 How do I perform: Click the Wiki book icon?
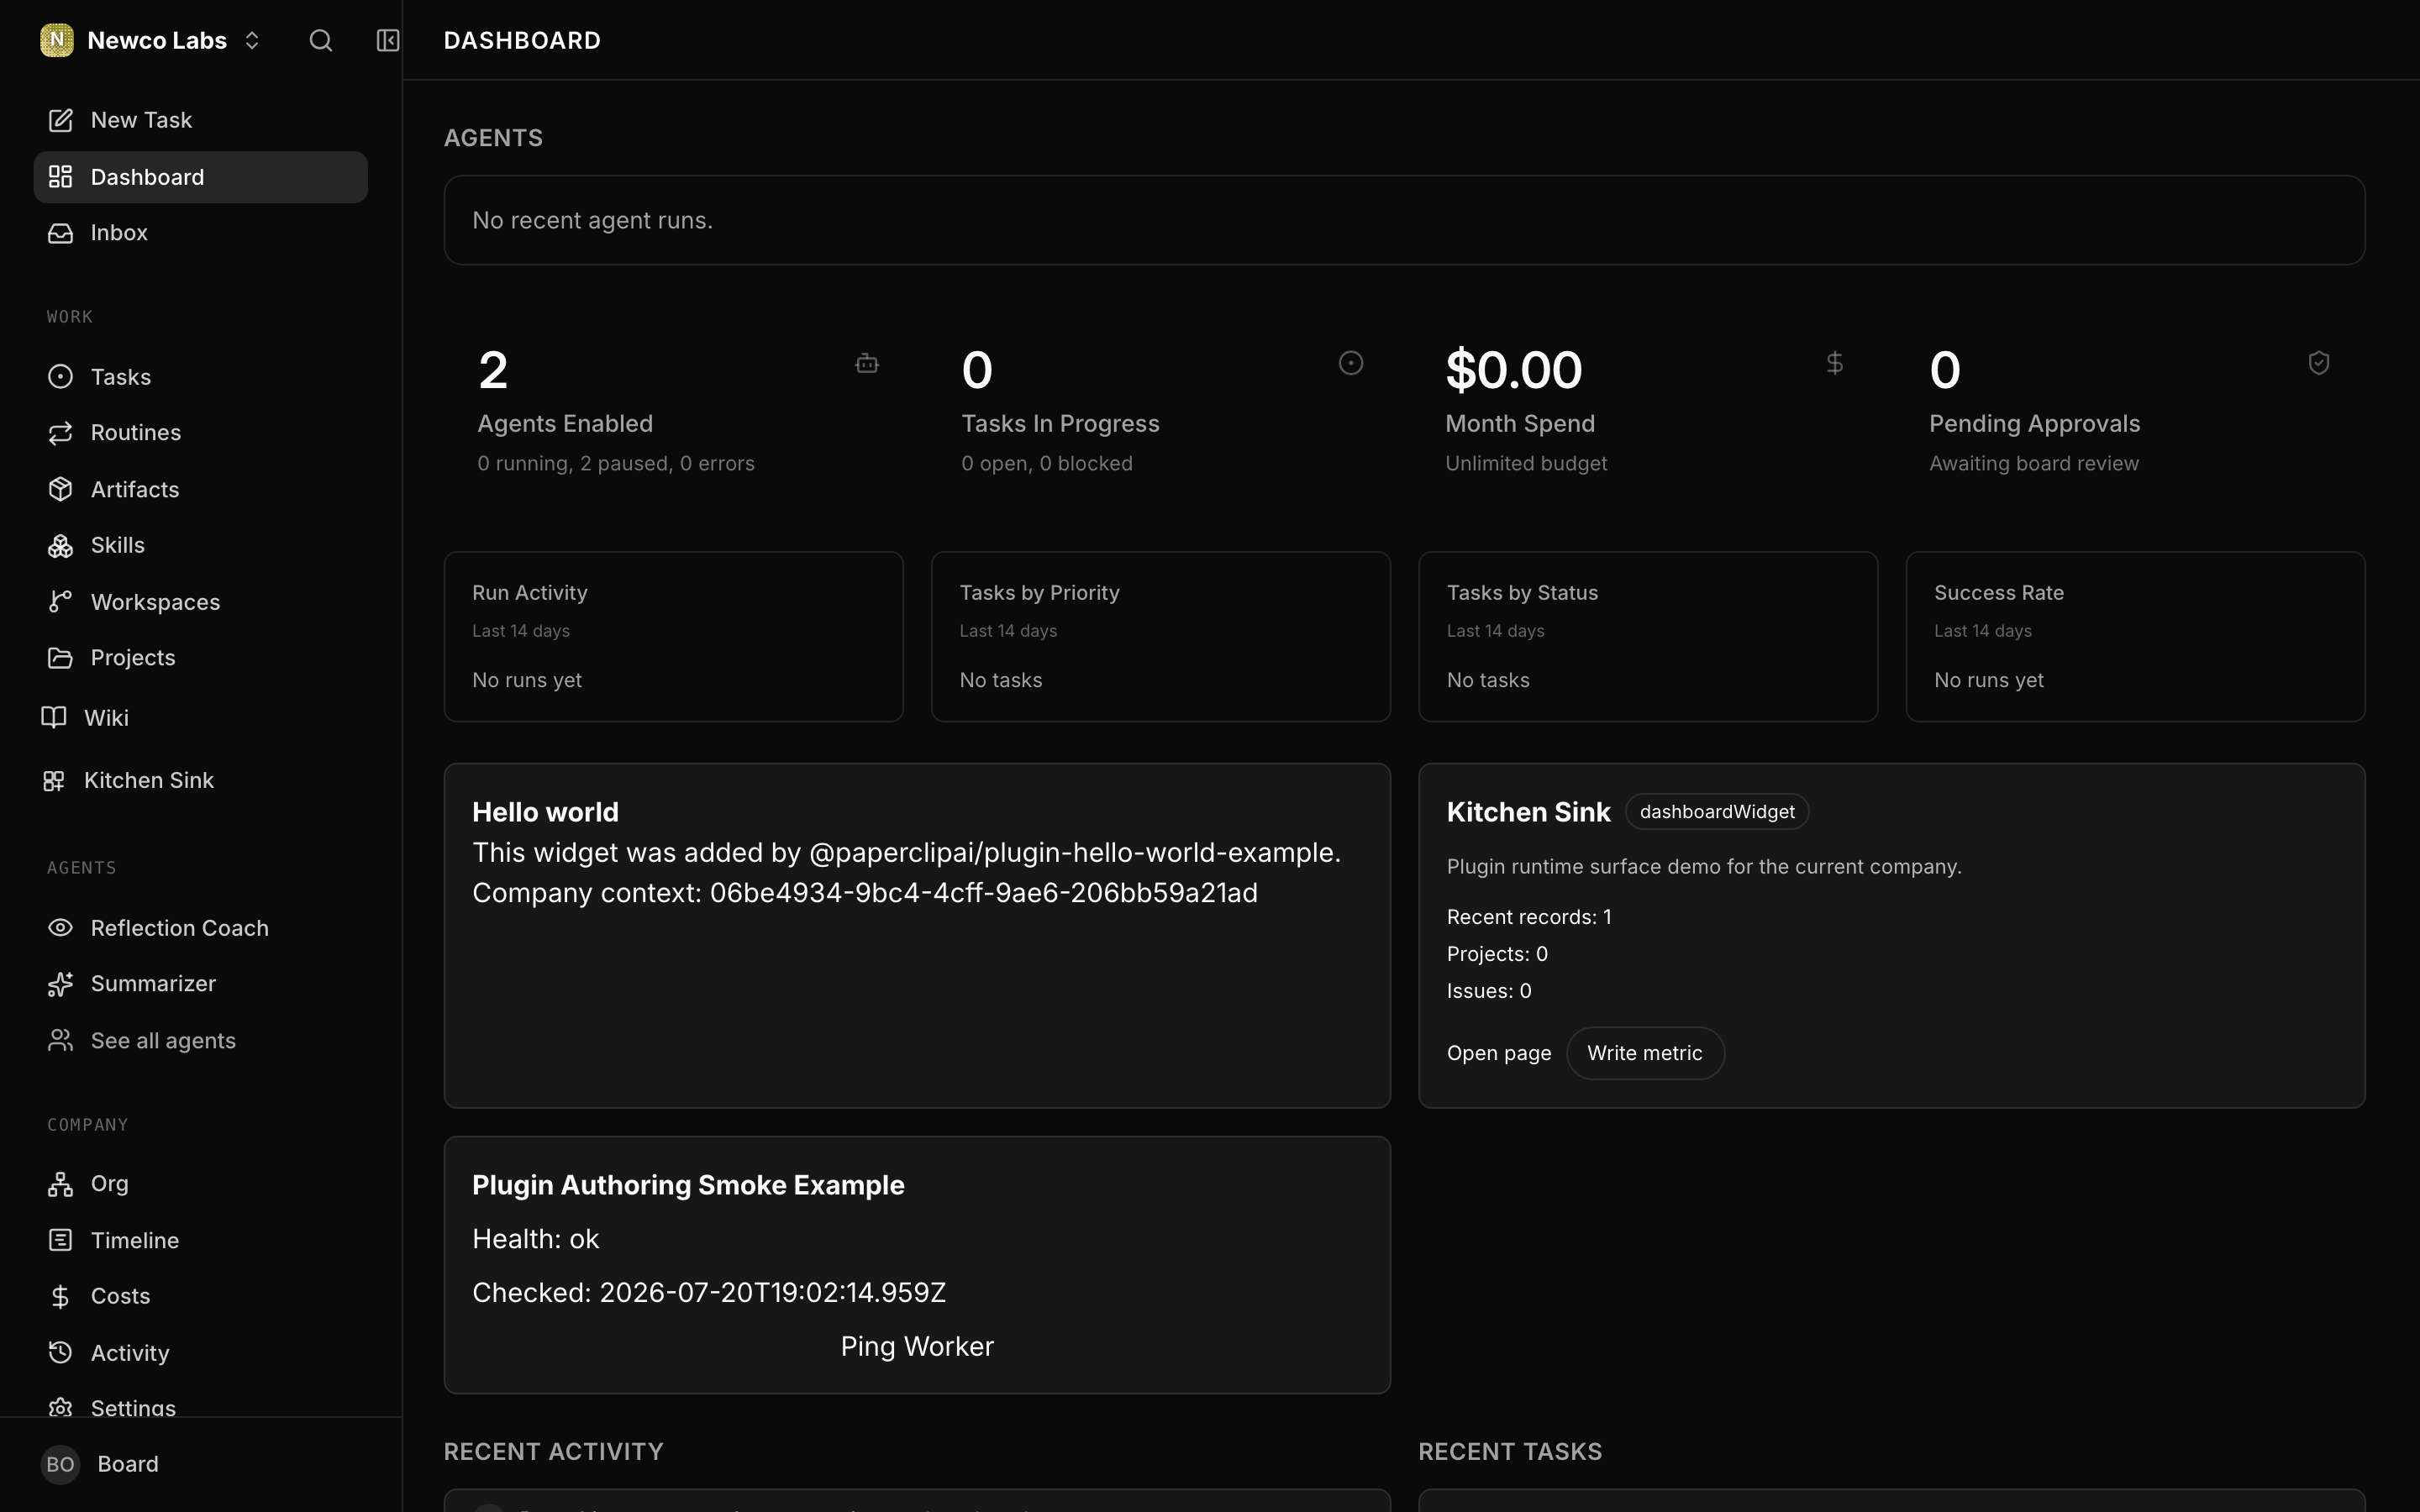tap(54, 717)
